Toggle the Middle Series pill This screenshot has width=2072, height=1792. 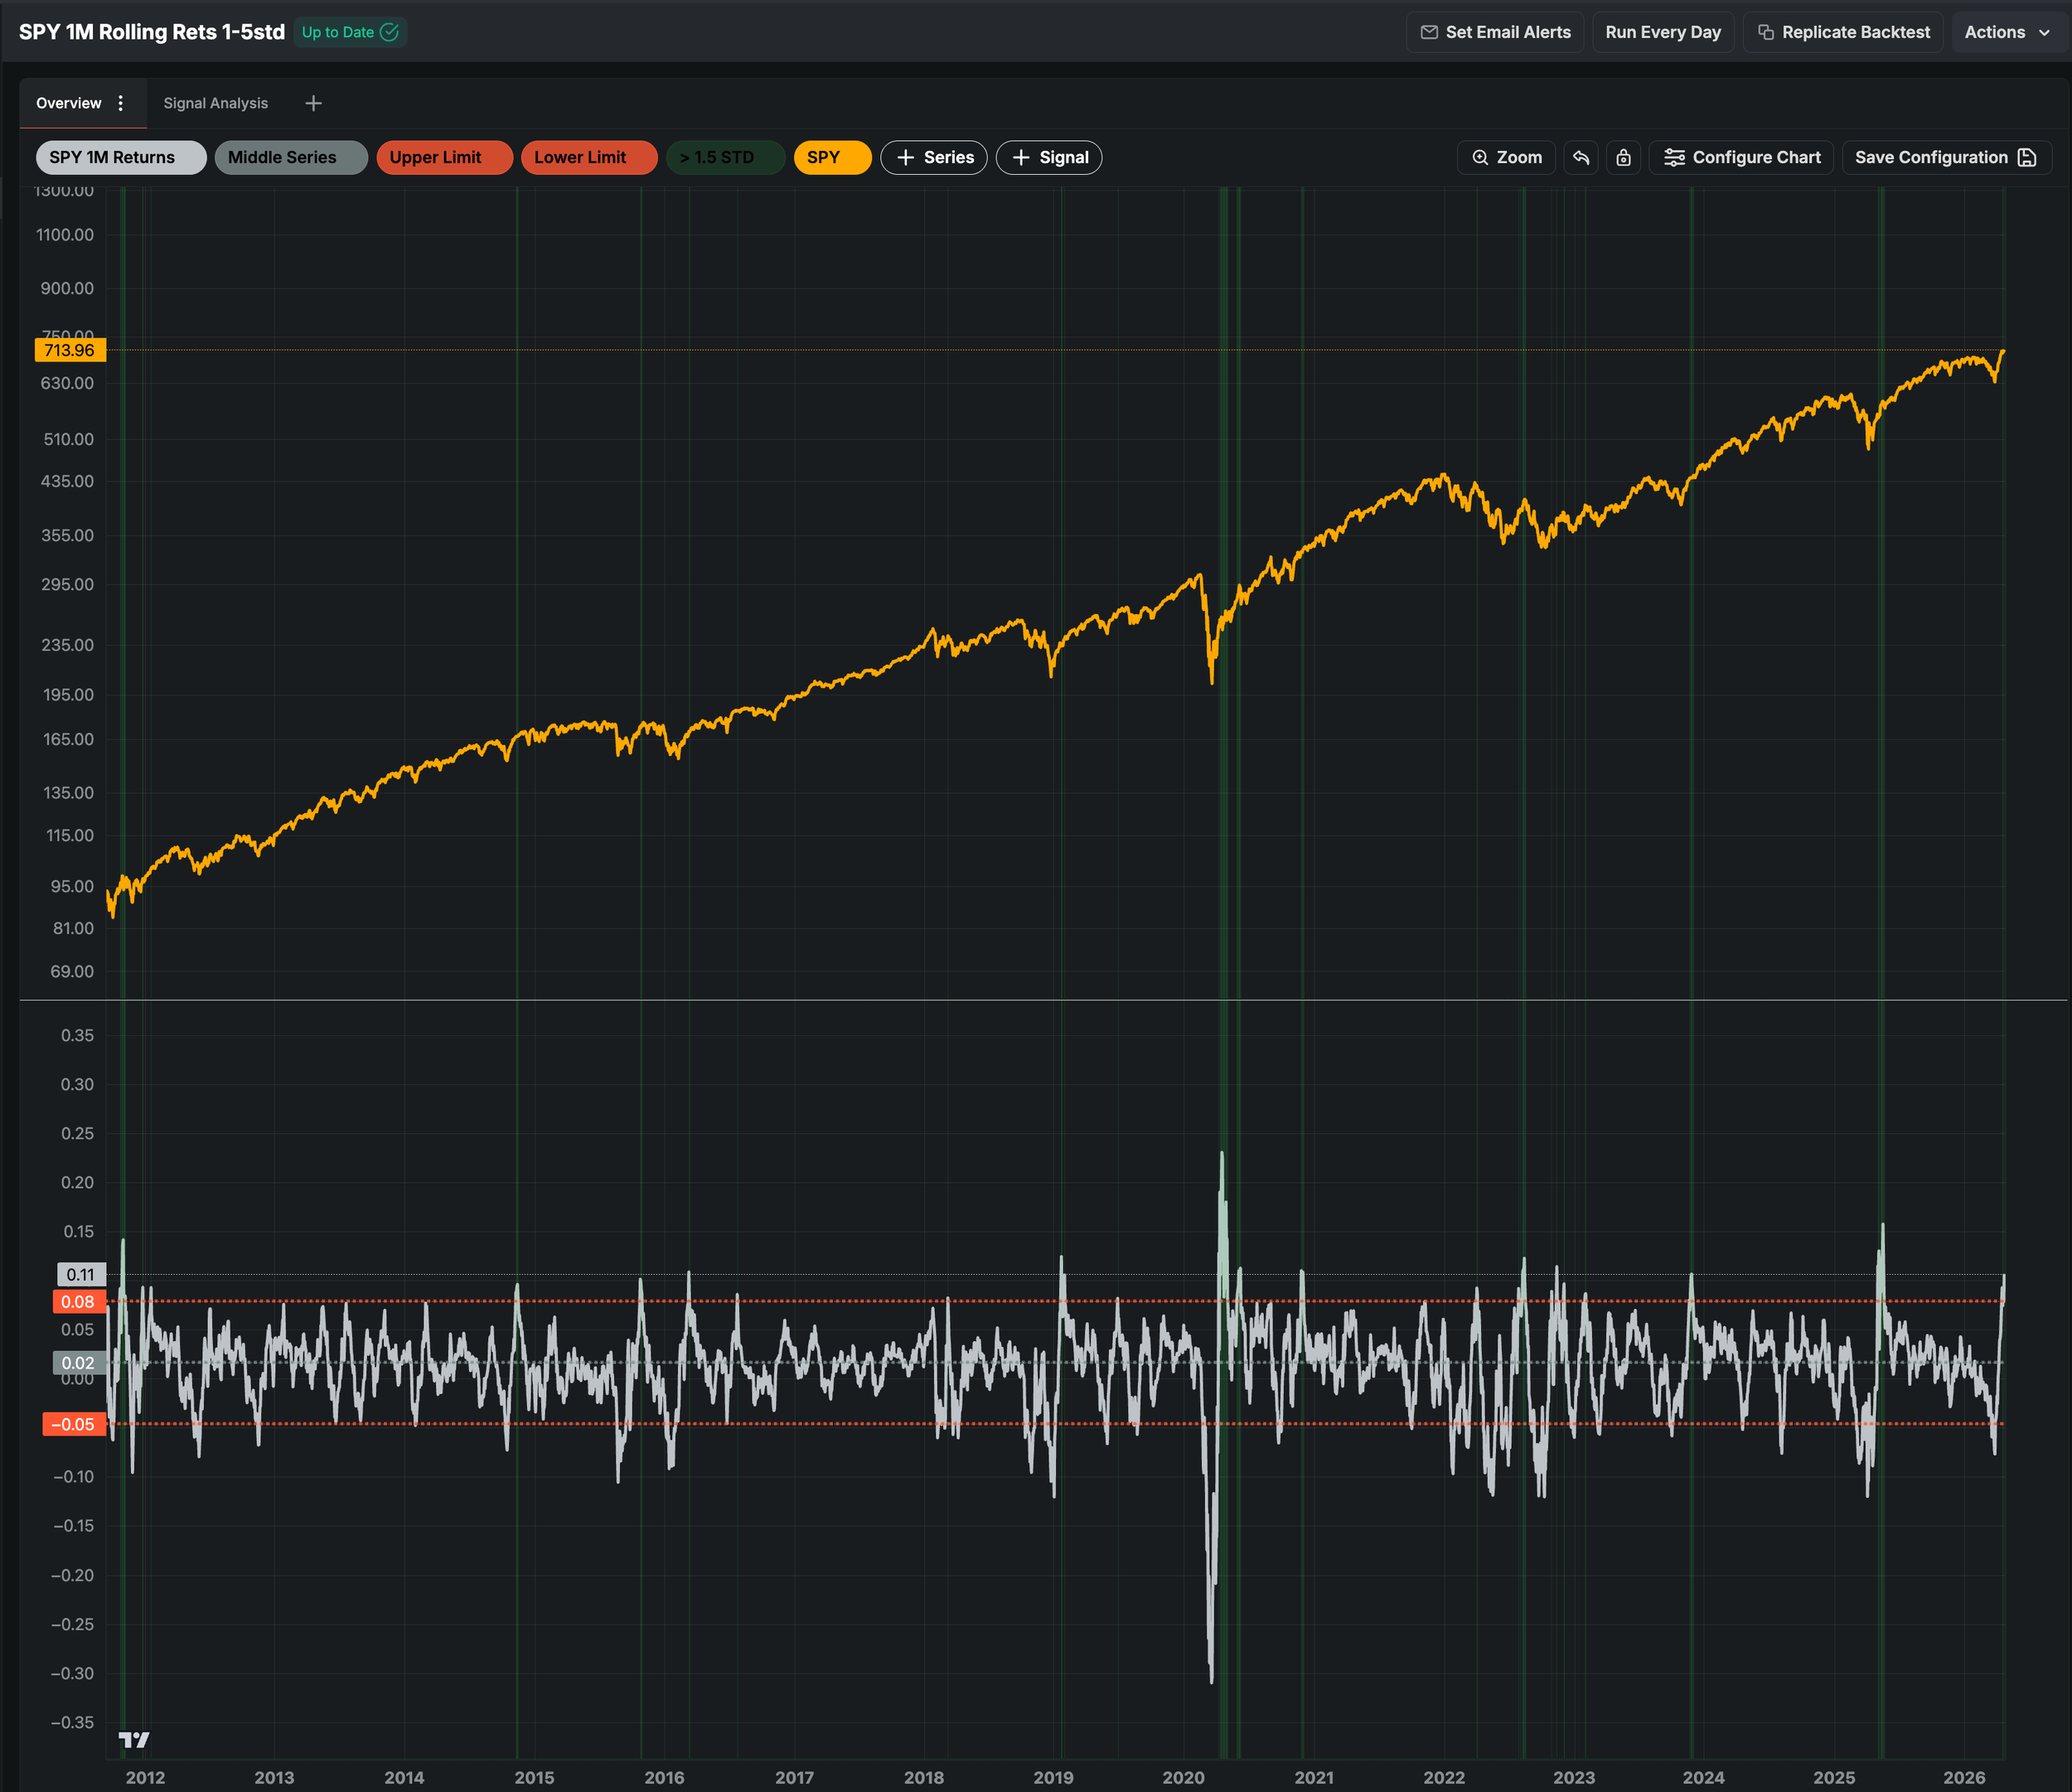point(291,158)
